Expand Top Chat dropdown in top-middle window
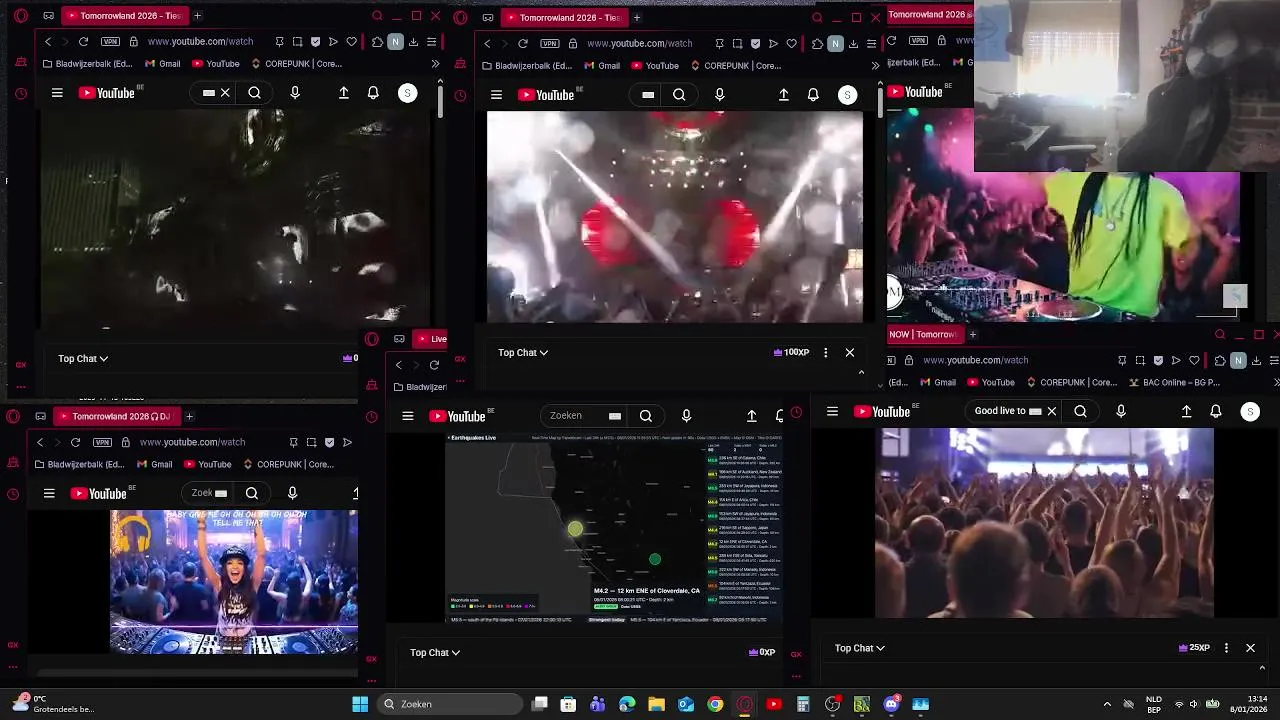Viewport: 1280px width, 720px height. click(523, 352)
